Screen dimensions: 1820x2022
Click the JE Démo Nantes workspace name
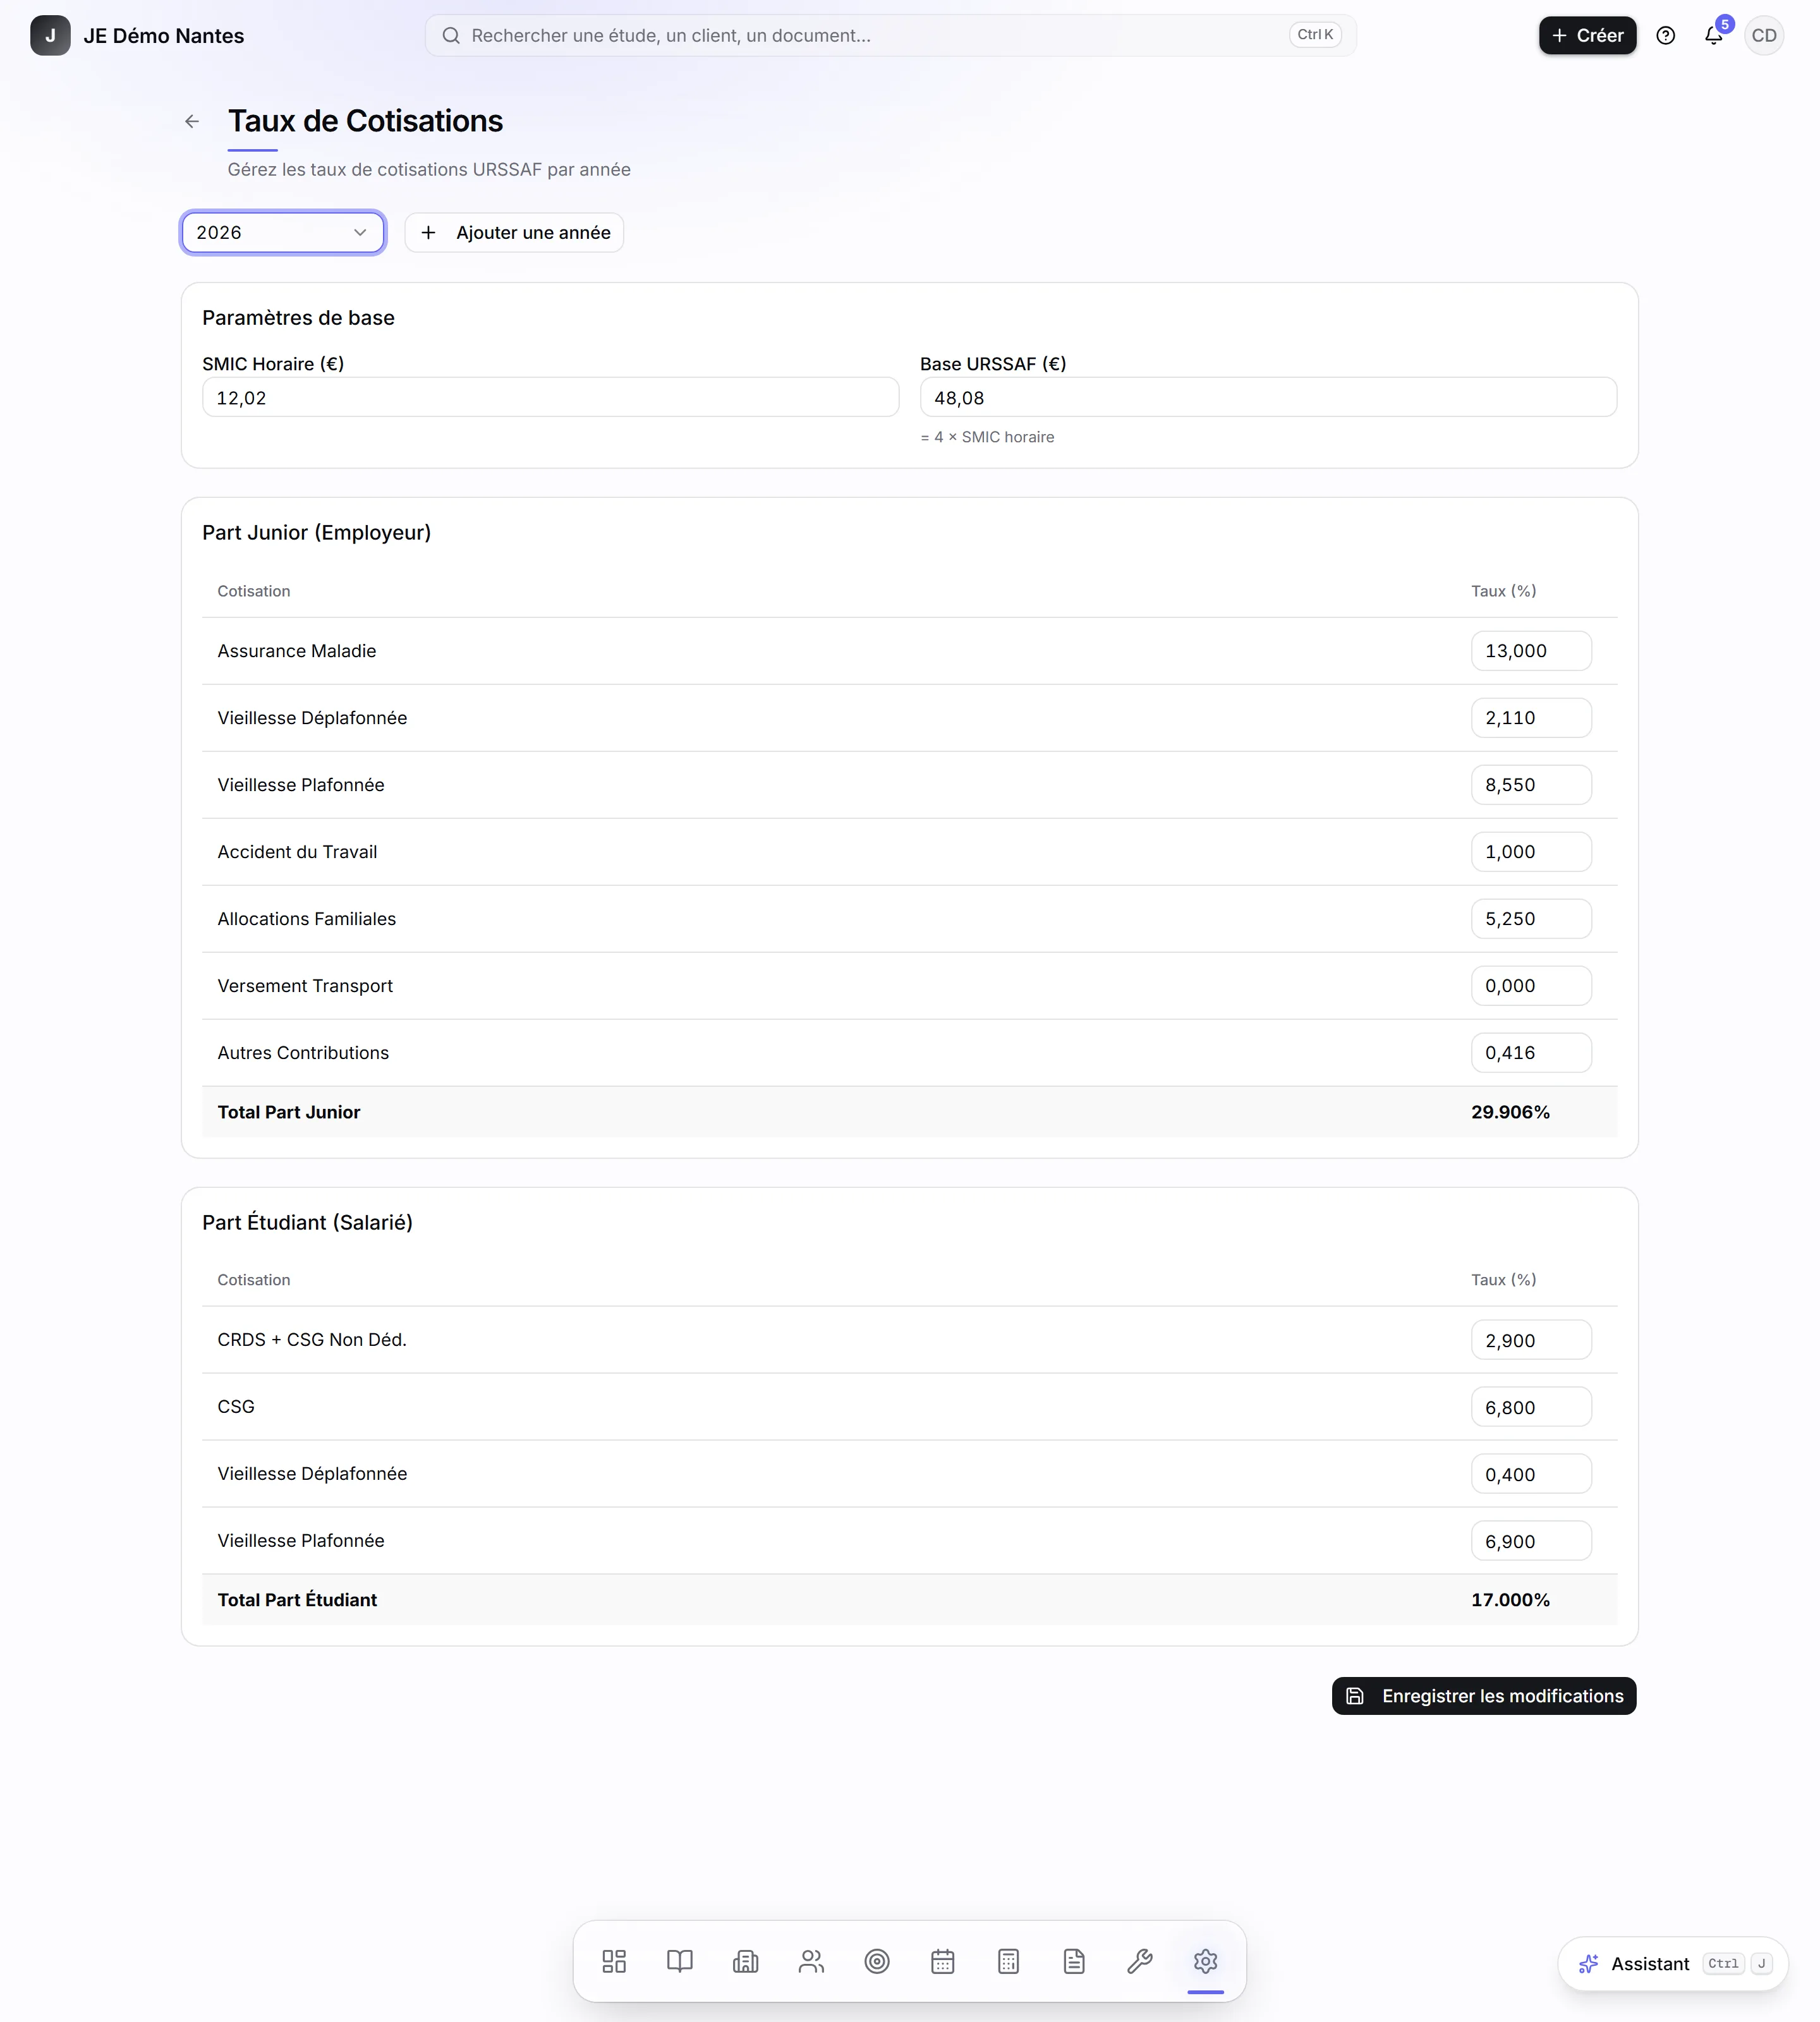point(164,36)
